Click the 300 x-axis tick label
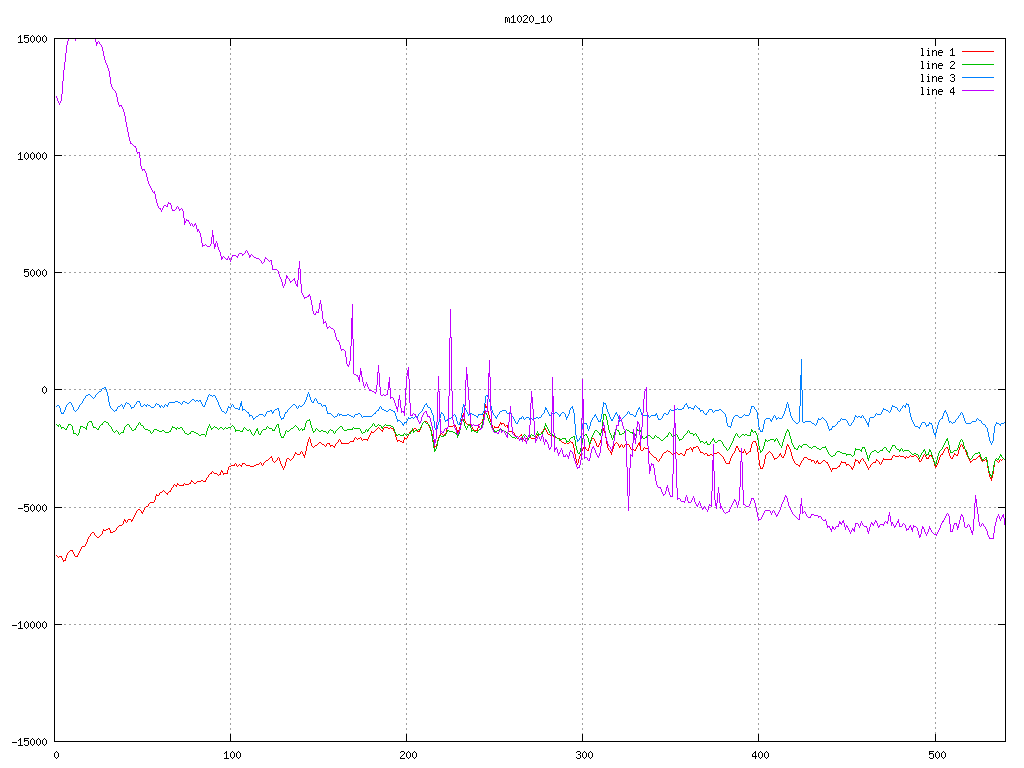 [583, 755]
